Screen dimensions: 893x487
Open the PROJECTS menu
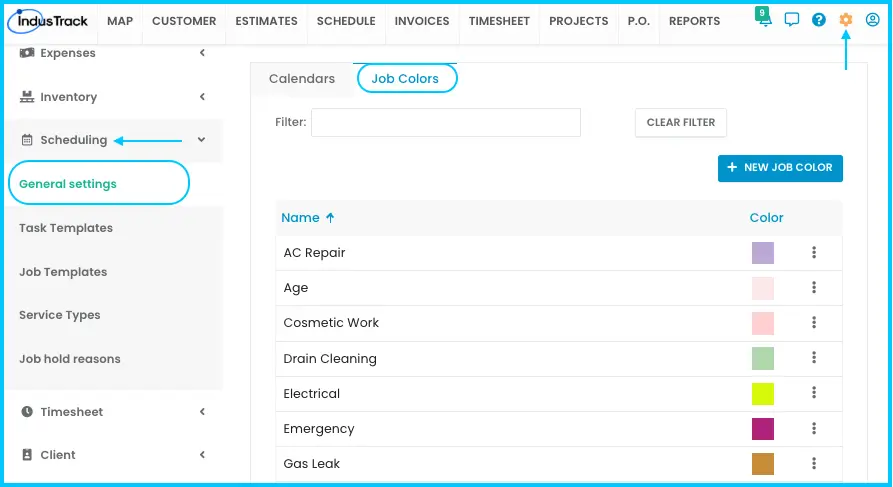click(x=579, y=21)
